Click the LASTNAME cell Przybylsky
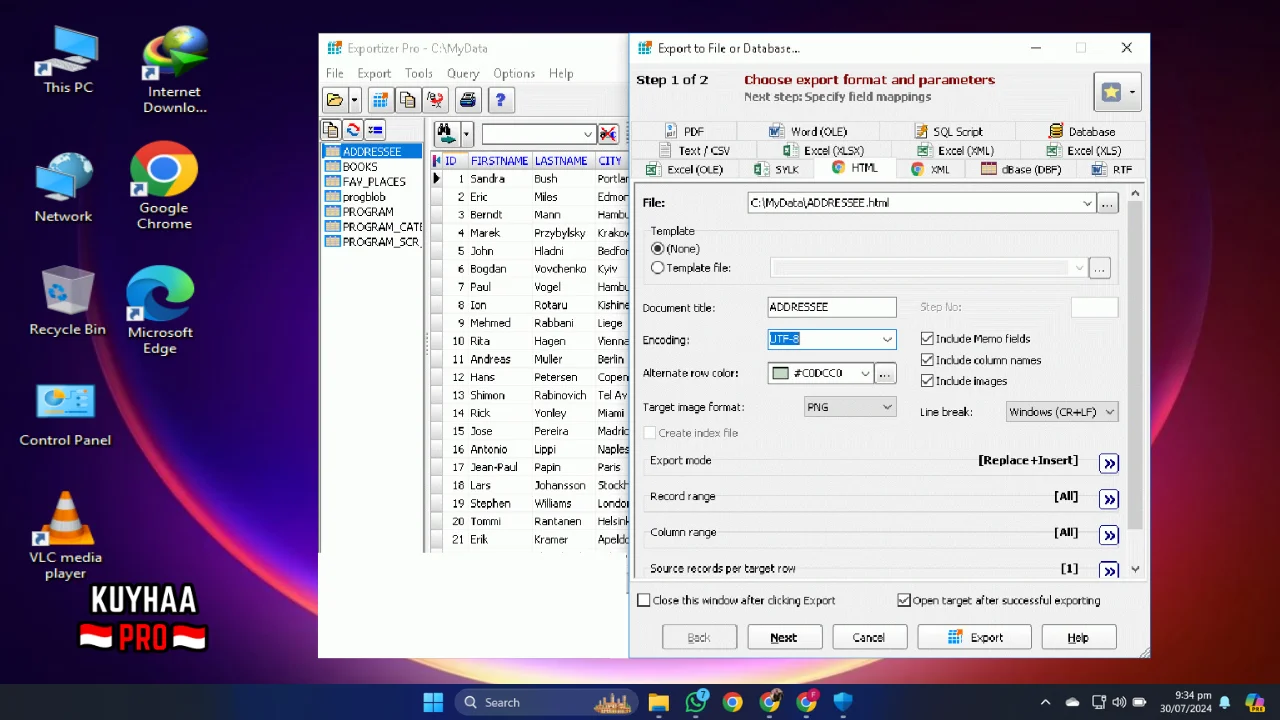 pyautogui.click(x=559, y=233)
